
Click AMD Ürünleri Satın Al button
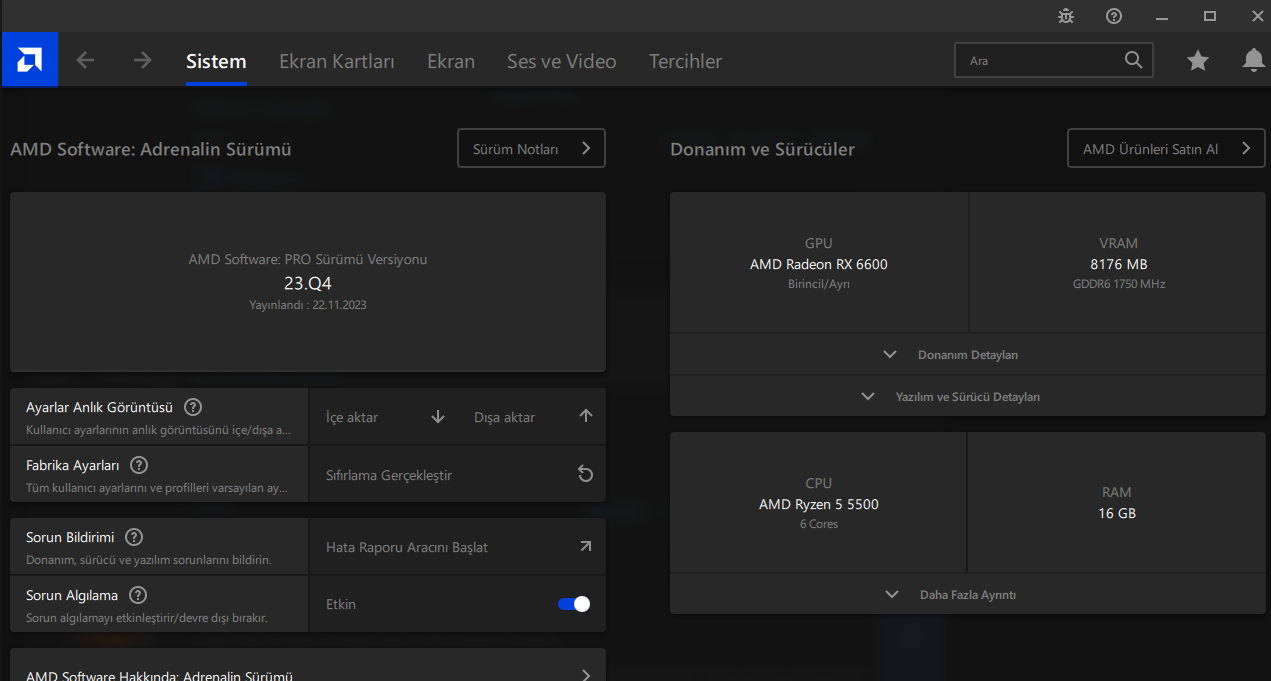(1166, 148)
